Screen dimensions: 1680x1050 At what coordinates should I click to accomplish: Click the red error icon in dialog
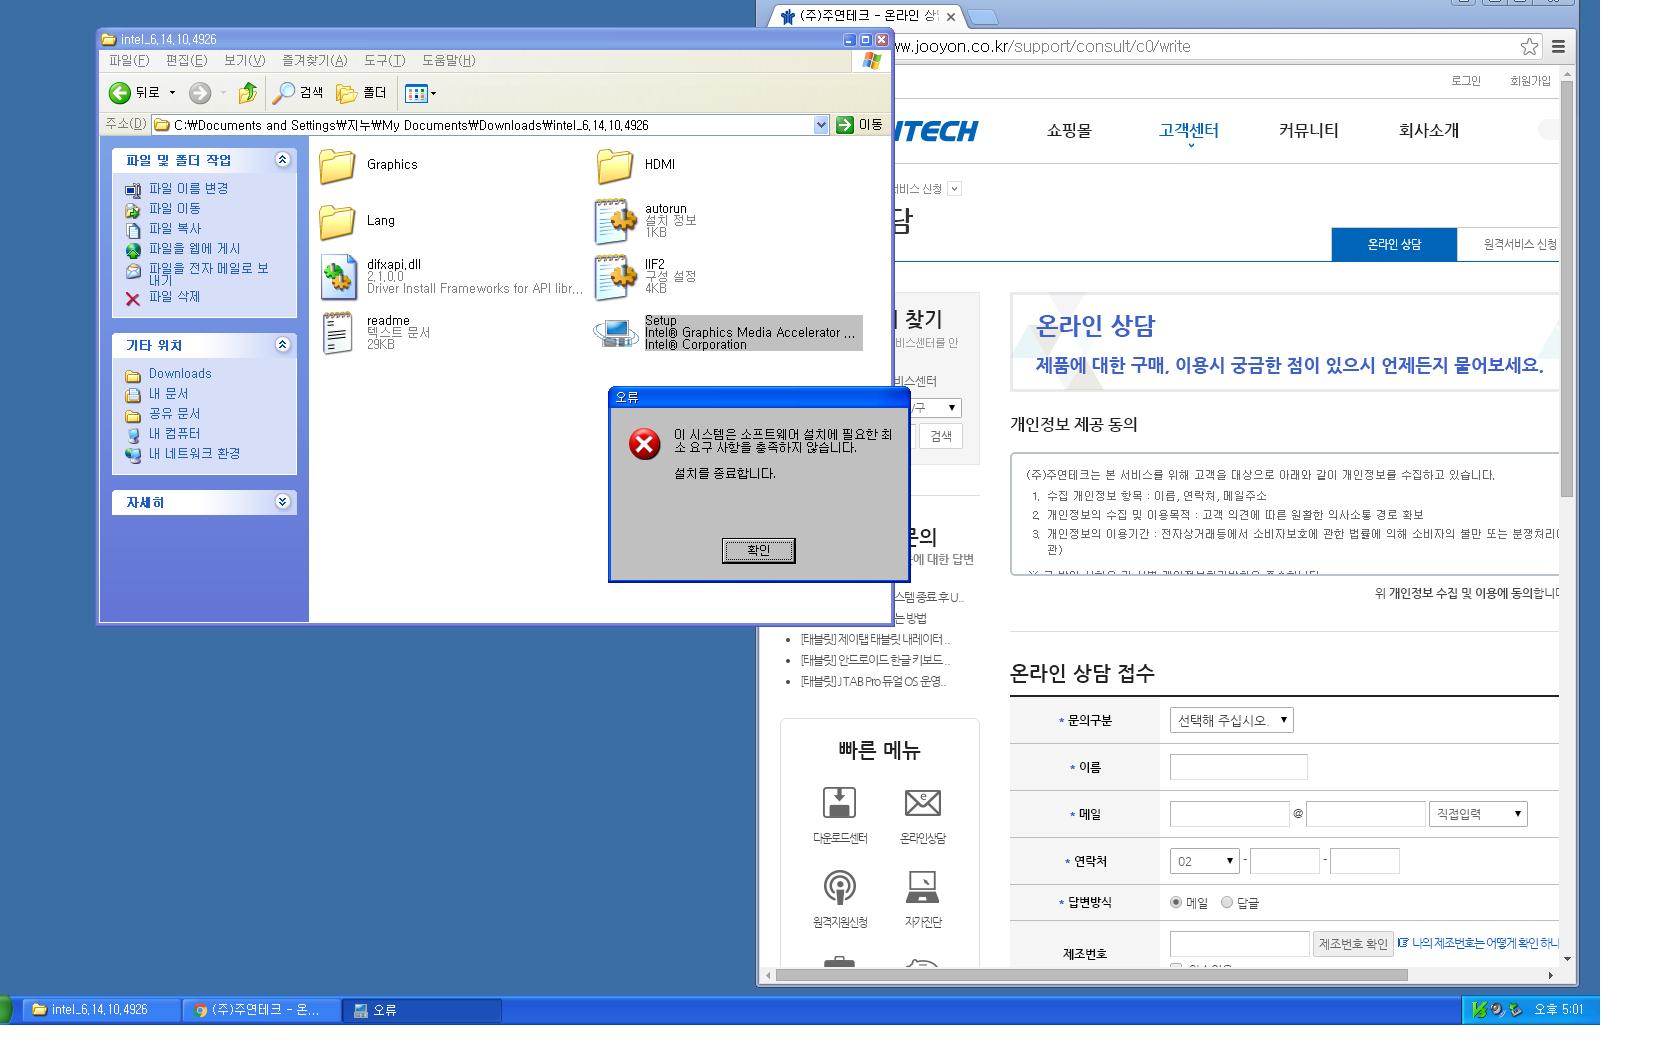[x=645, y=444]
